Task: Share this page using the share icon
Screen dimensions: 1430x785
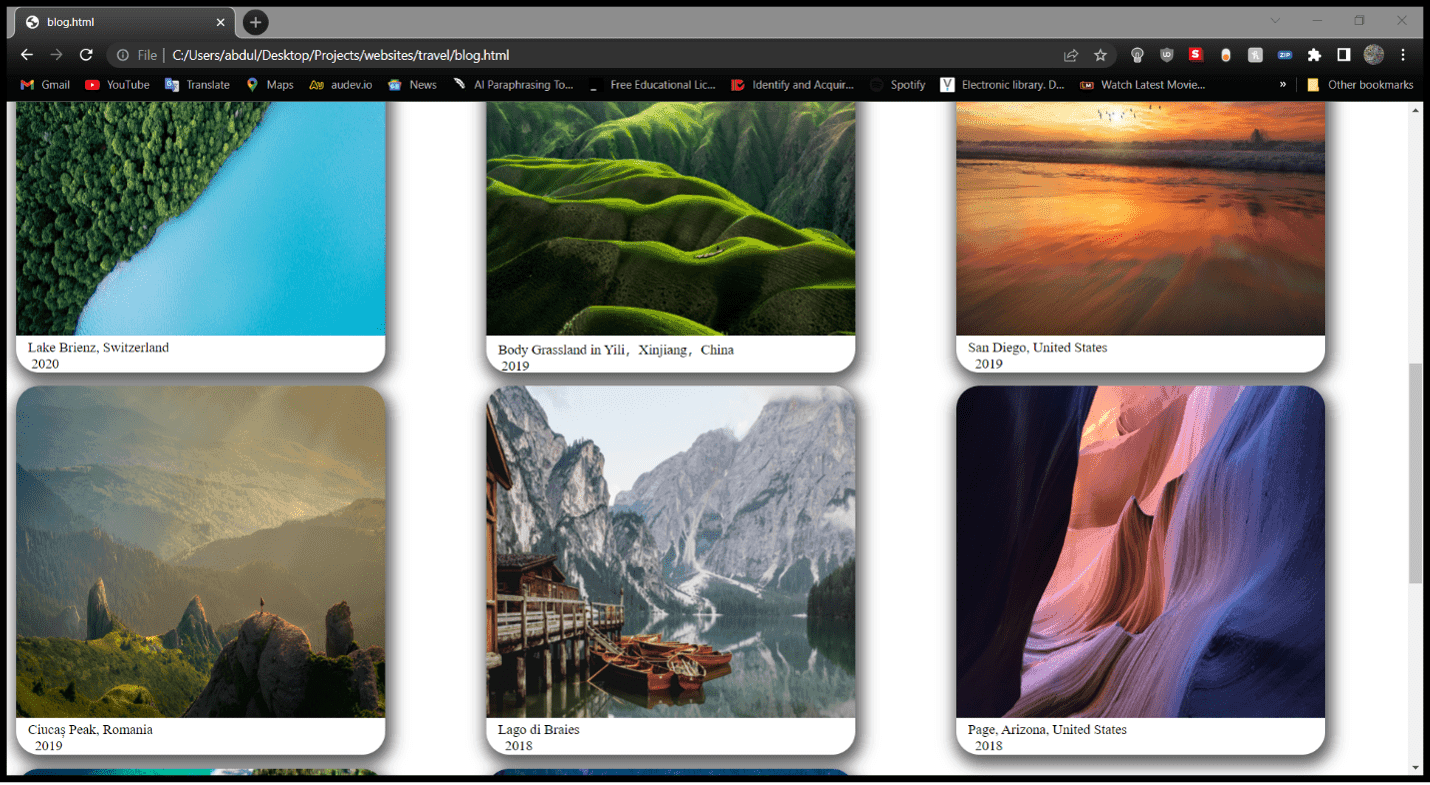Action: tap(1071, 55)
